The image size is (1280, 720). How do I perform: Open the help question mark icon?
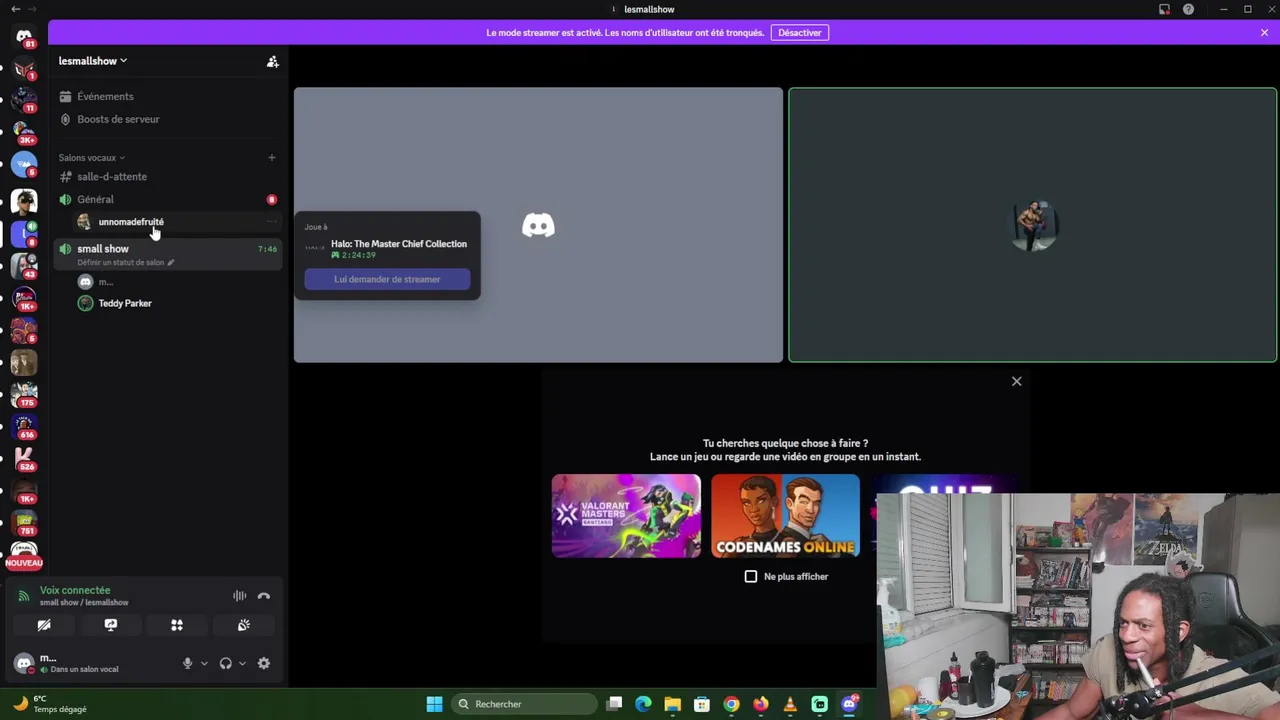coord(1188,9)
